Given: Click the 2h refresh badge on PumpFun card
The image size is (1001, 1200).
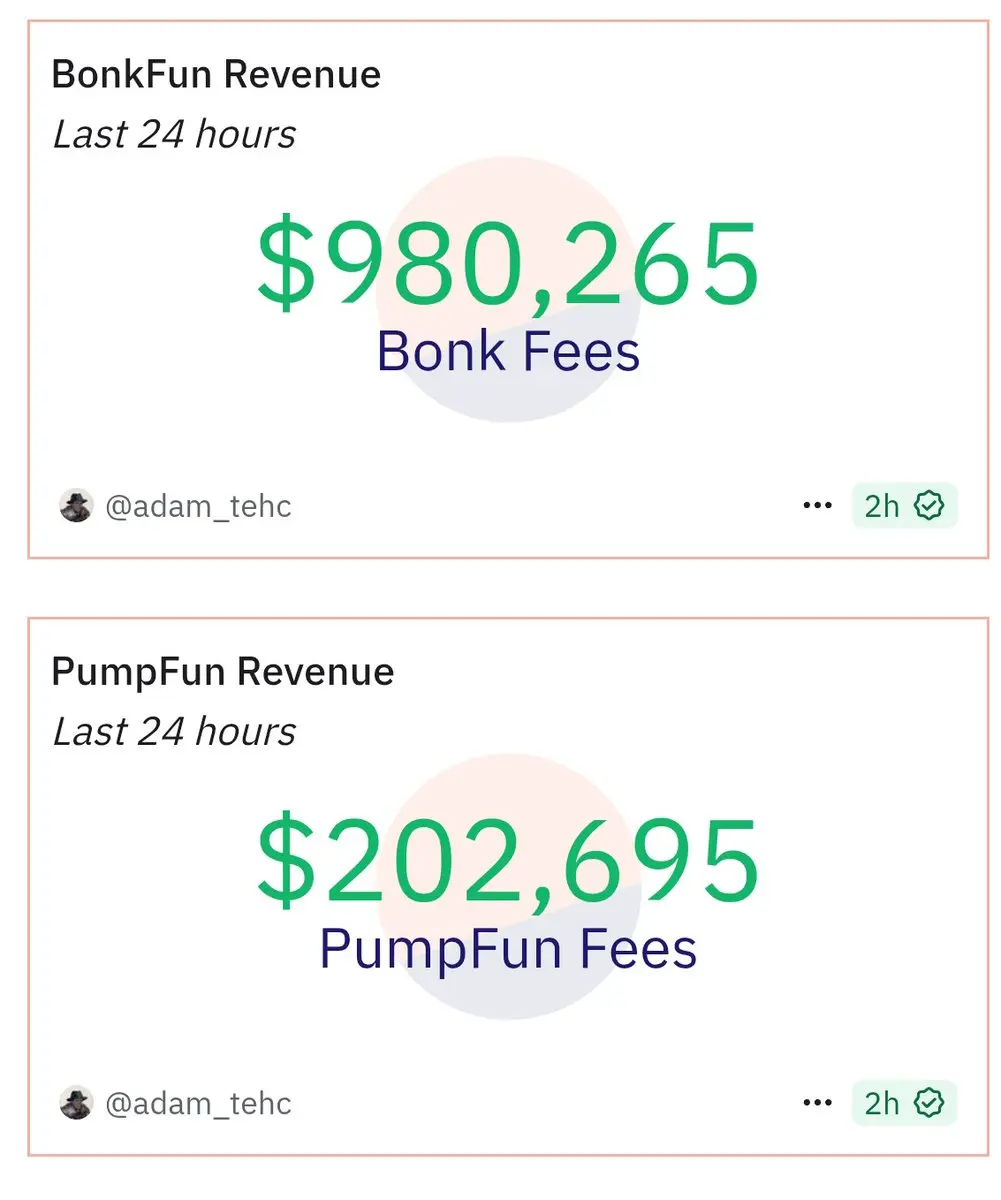Looking at the screenshot, I should [x=905, y=1103].
